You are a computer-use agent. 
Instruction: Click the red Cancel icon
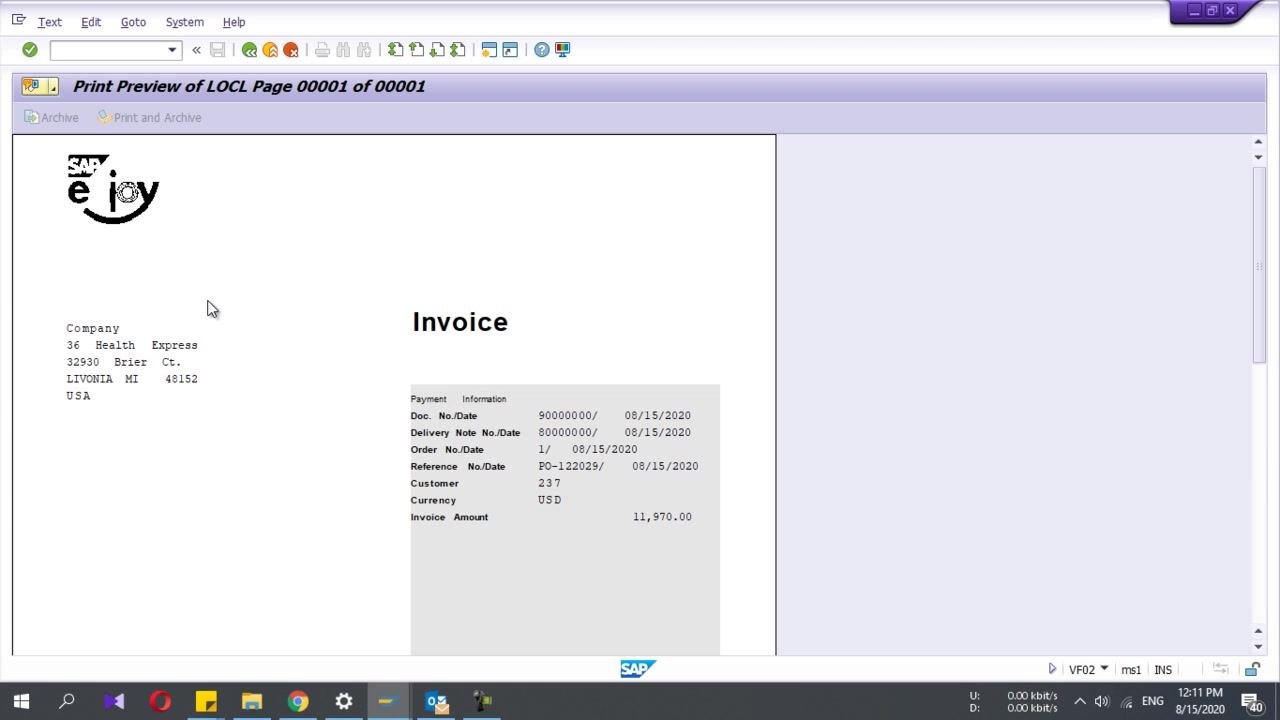coord(291,50)
